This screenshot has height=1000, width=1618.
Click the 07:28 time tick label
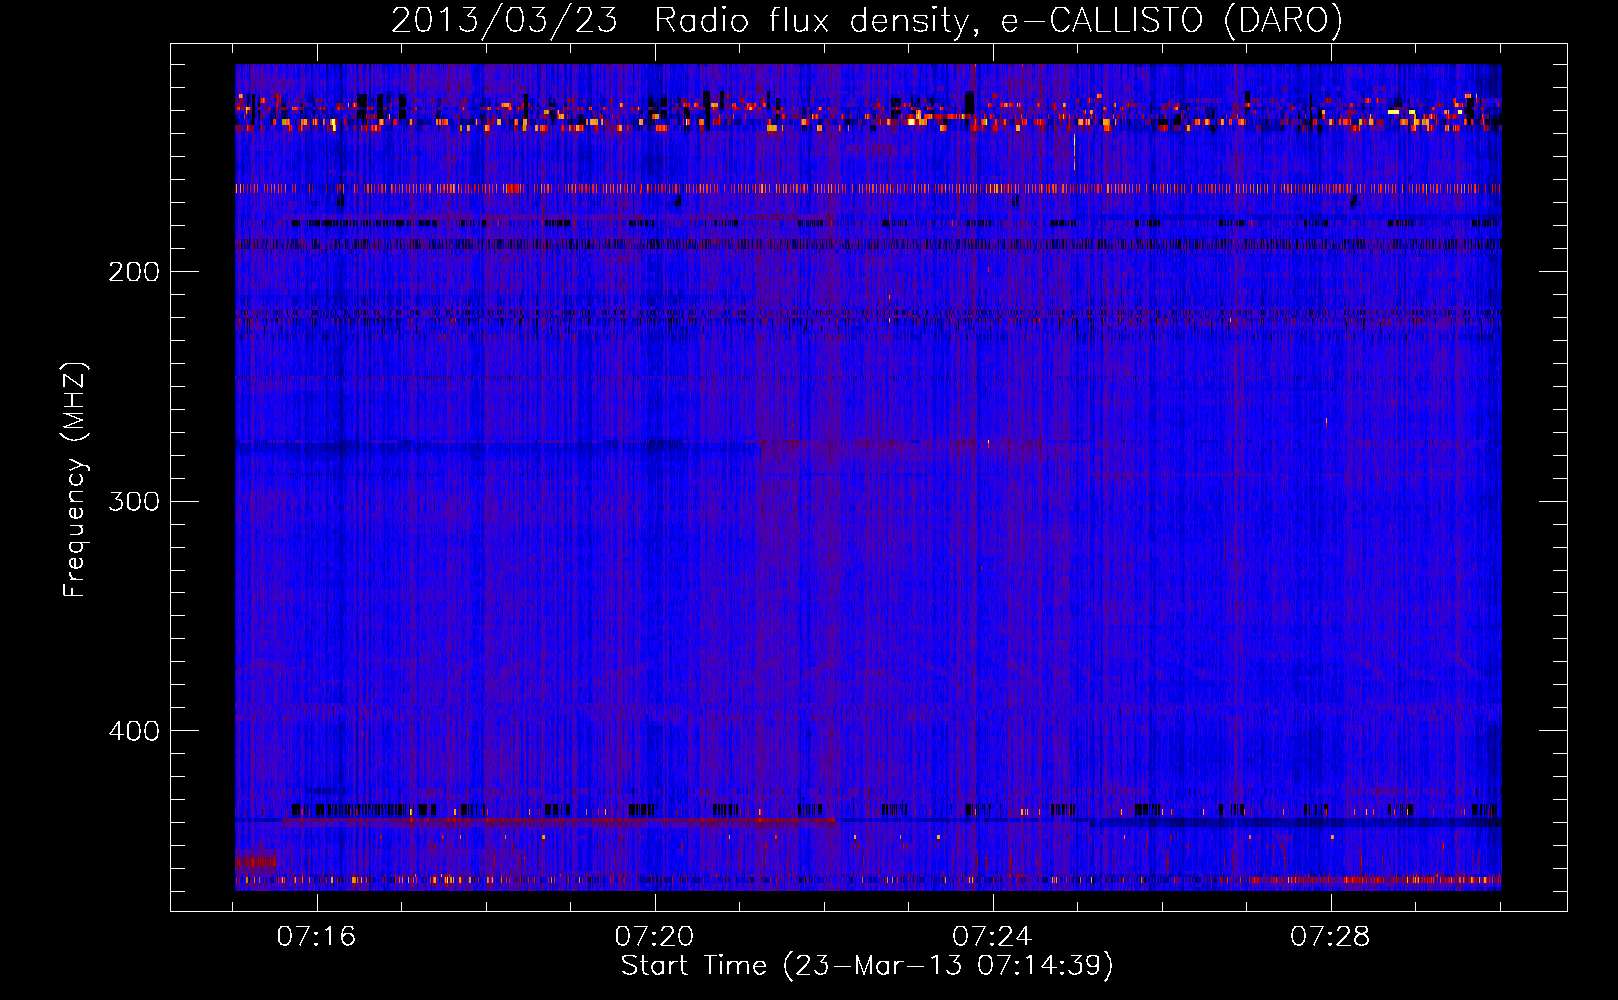(1330, 937)
